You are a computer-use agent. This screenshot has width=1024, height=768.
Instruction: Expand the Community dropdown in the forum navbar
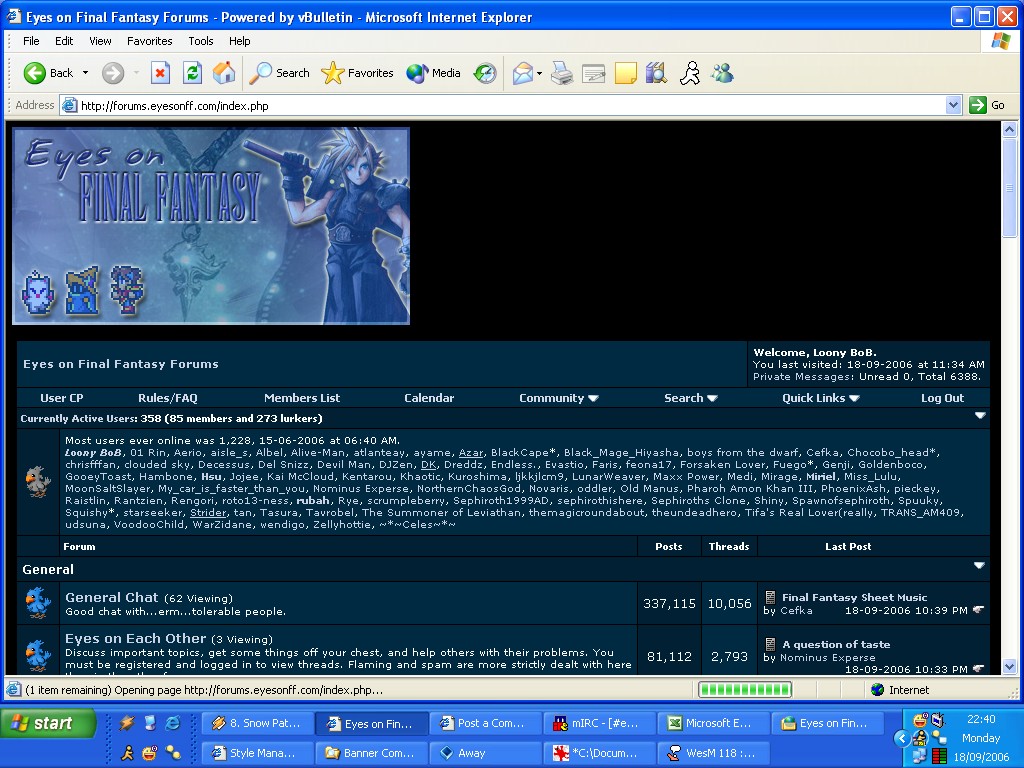pos(558,398)
